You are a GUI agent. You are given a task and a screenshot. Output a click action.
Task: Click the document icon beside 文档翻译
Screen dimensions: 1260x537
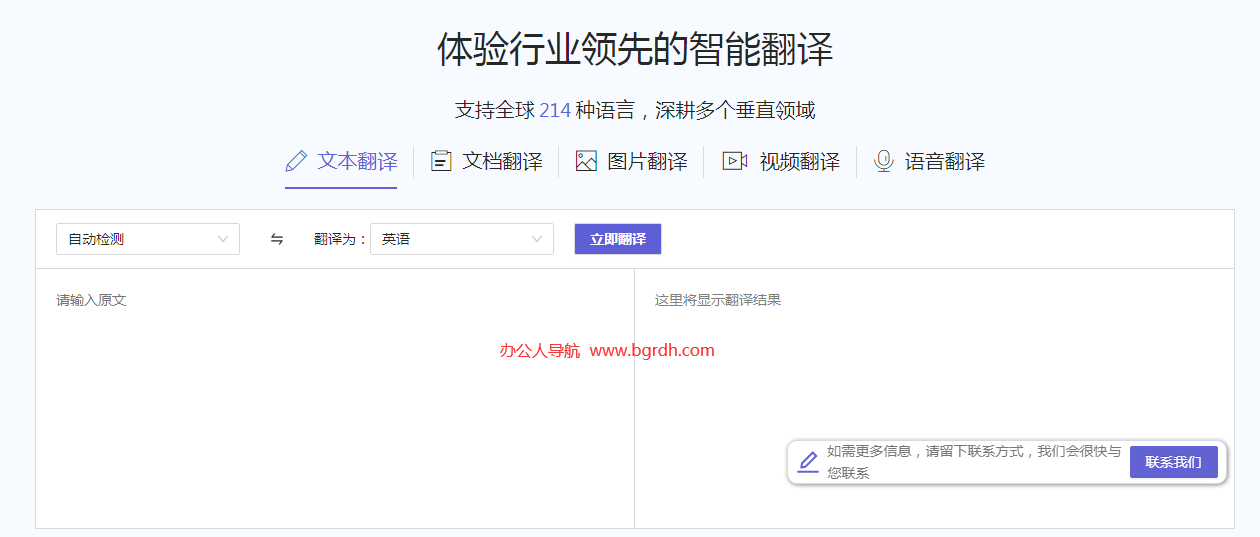click(x=441, y=161)
